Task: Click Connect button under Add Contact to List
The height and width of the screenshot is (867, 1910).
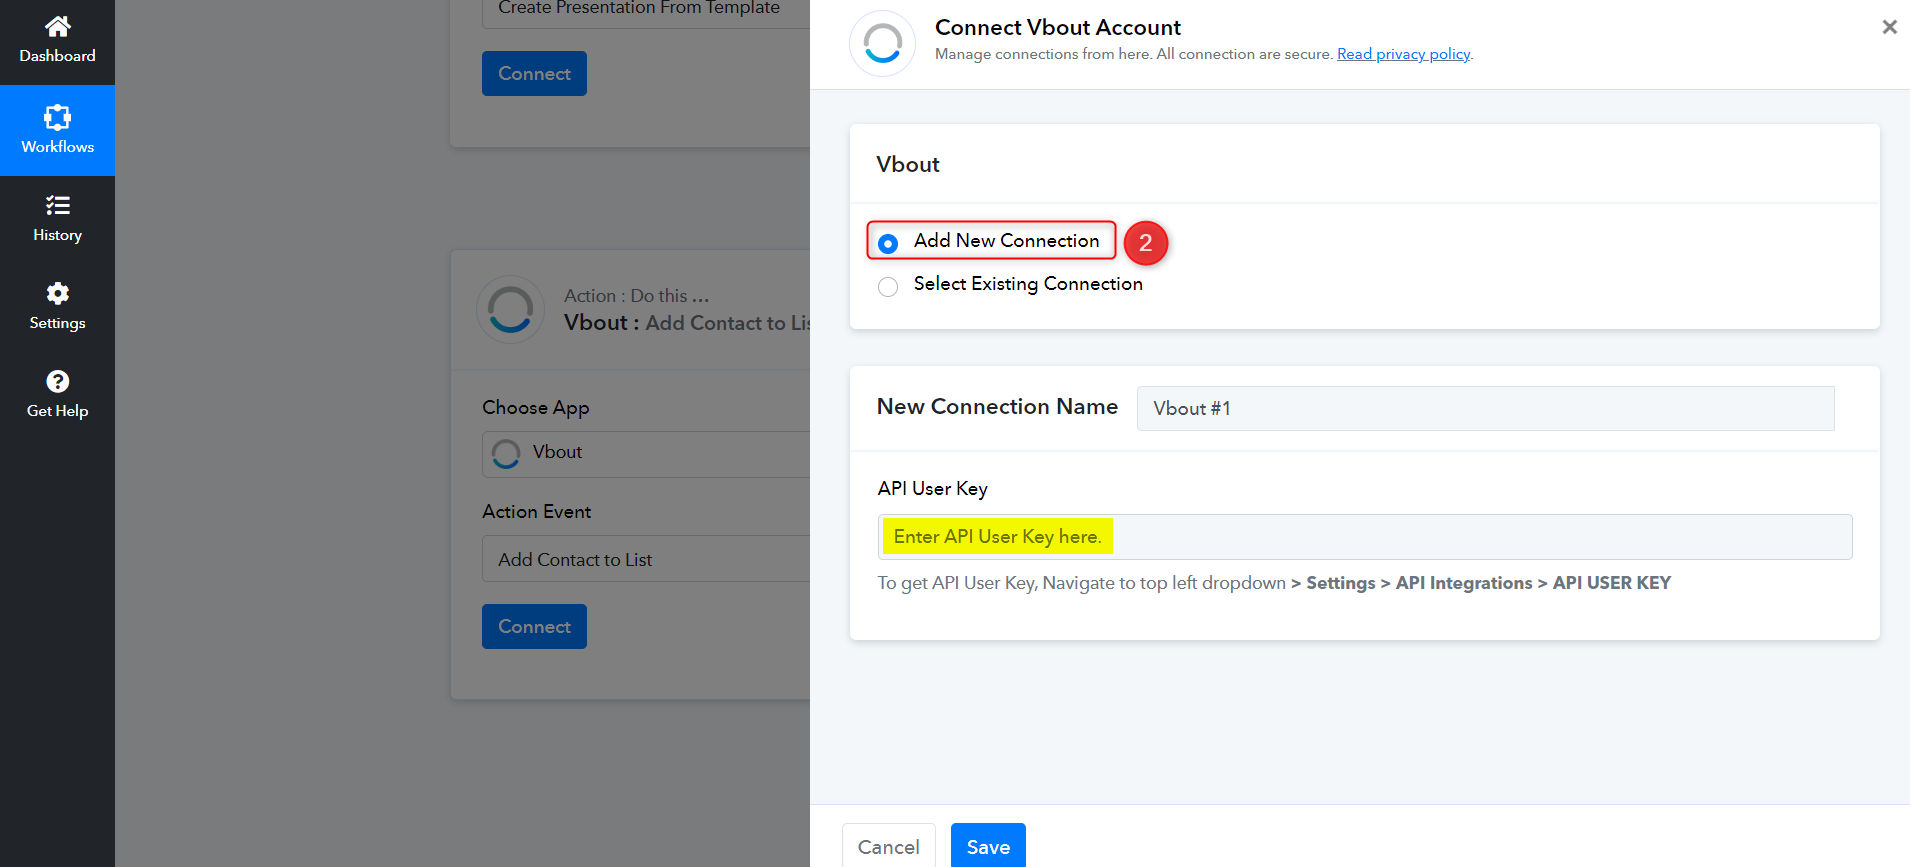Action: [x=534, y=627]
